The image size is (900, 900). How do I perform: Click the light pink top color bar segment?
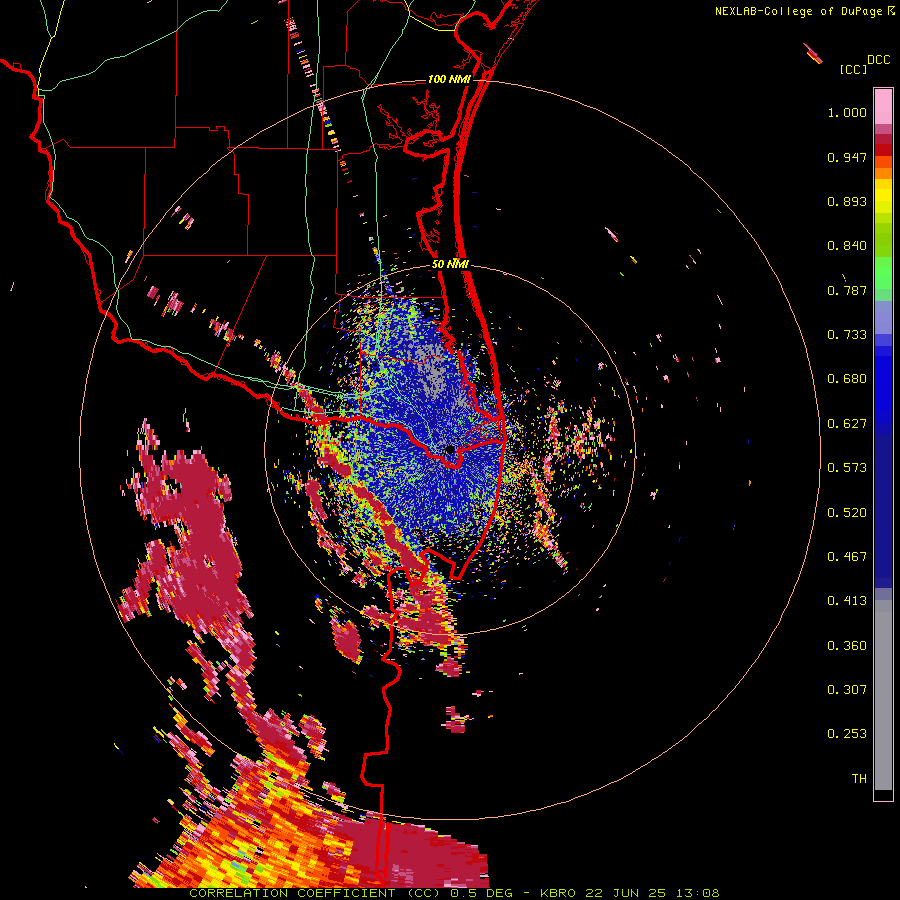[883, 107]
